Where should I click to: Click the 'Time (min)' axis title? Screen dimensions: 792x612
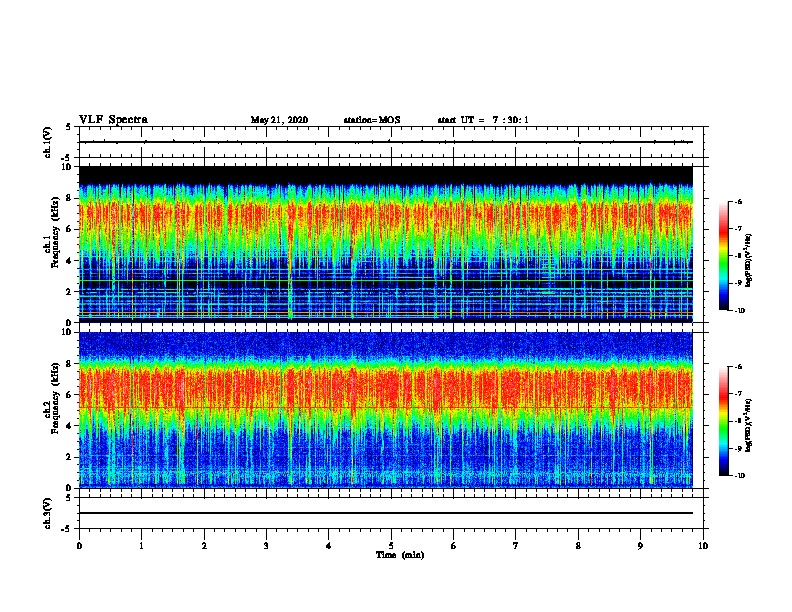pyautogui.click(x=400, y=555)
